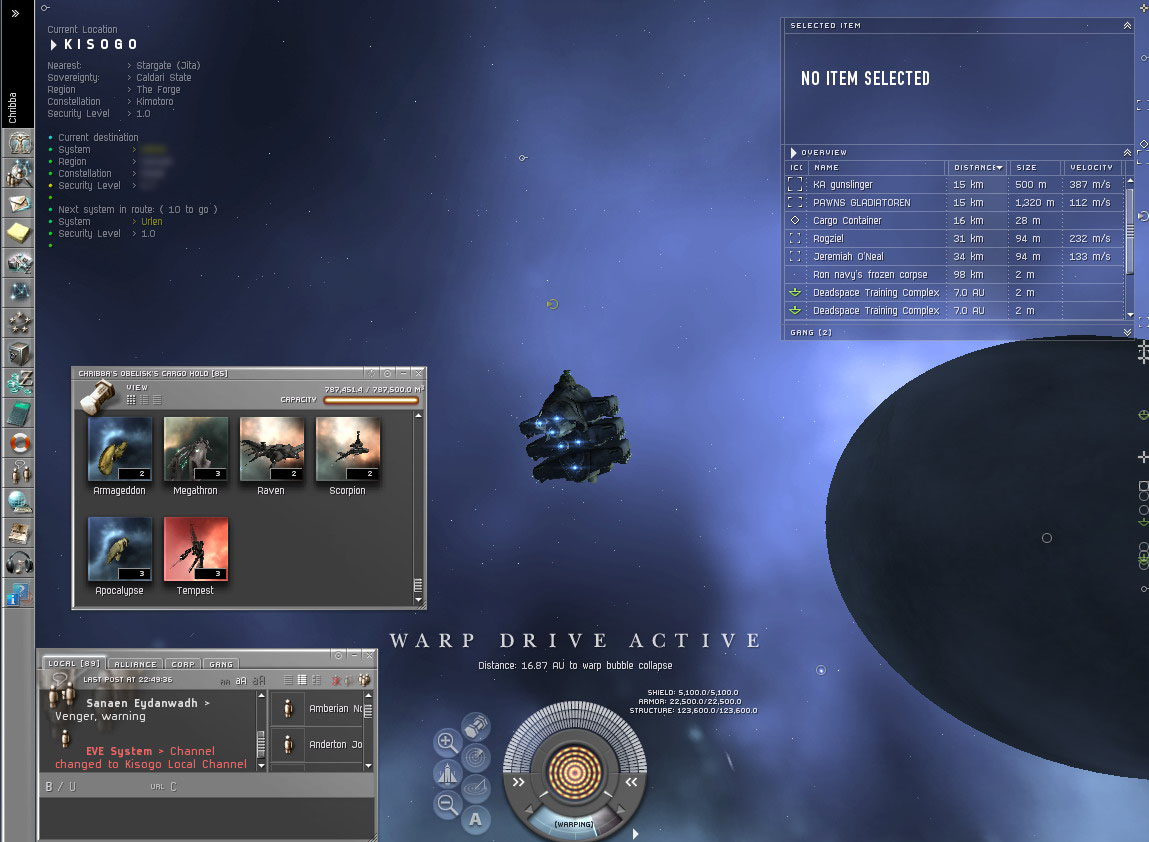
Task: Open the globe in-game browser icon
Action: pyautogui.click(x=19, y=503)
